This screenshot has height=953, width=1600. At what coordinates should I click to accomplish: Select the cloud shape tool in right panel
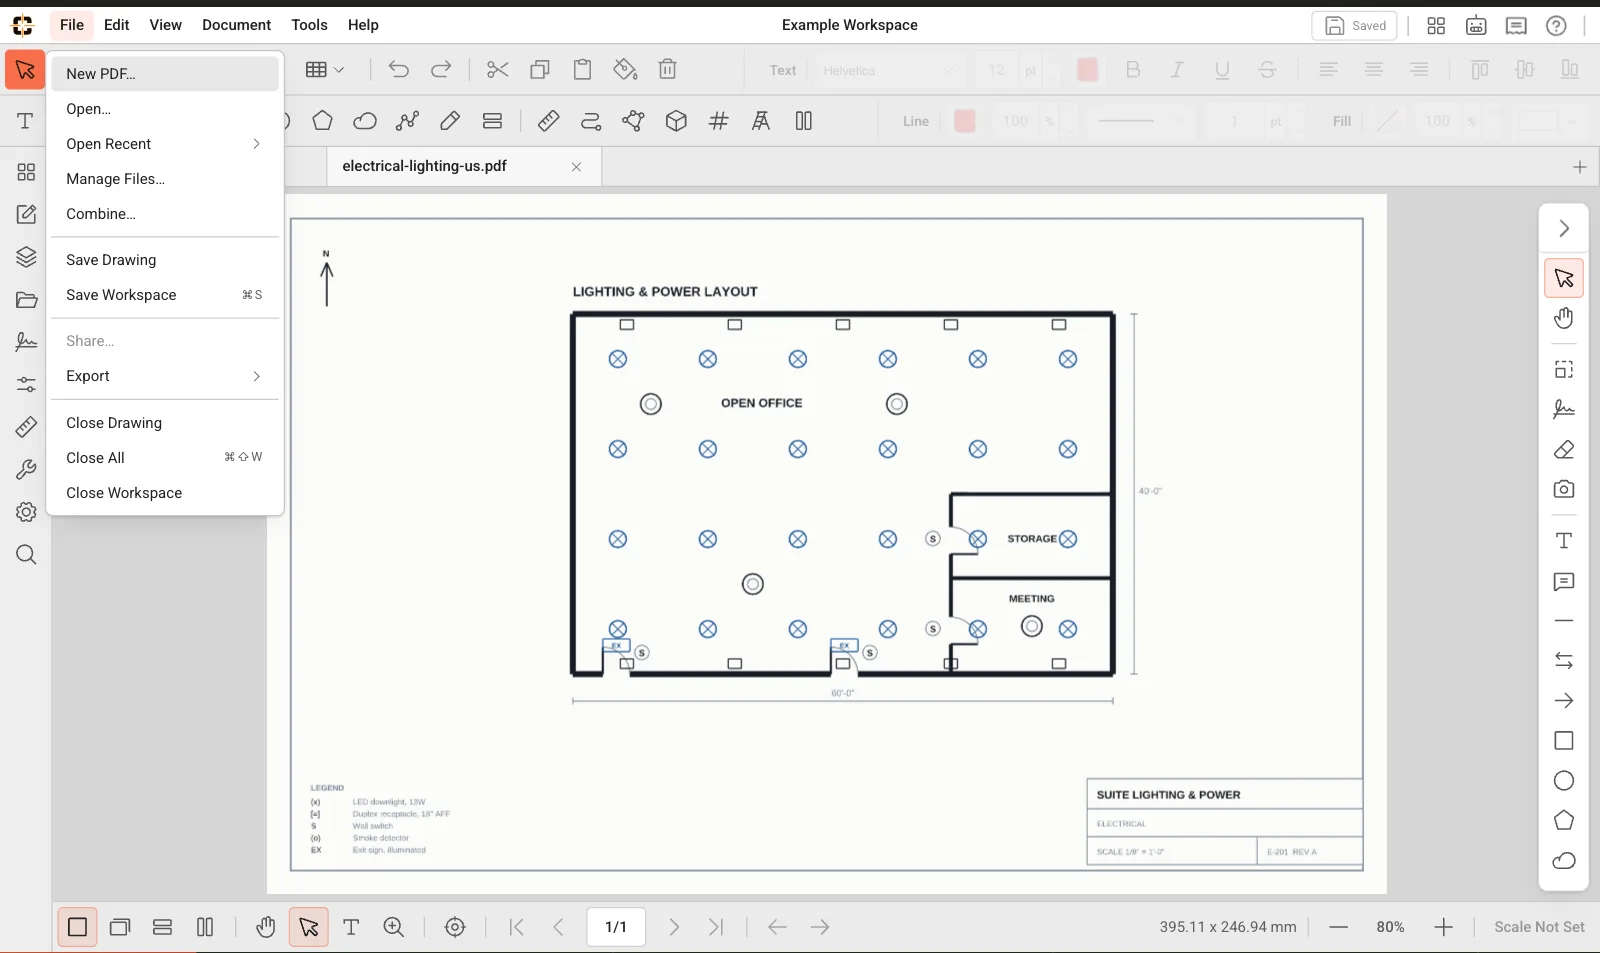point(1564,861)
